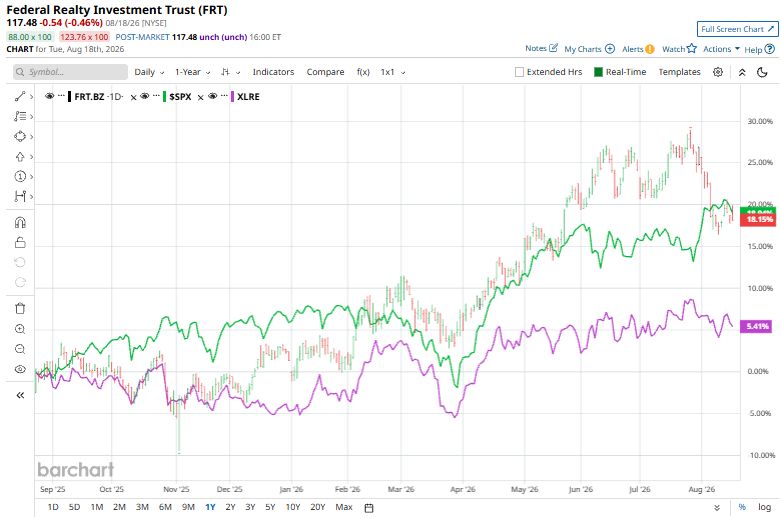Add to Watchlist star icon
The image size is (781, 523).
click(691, 48)
